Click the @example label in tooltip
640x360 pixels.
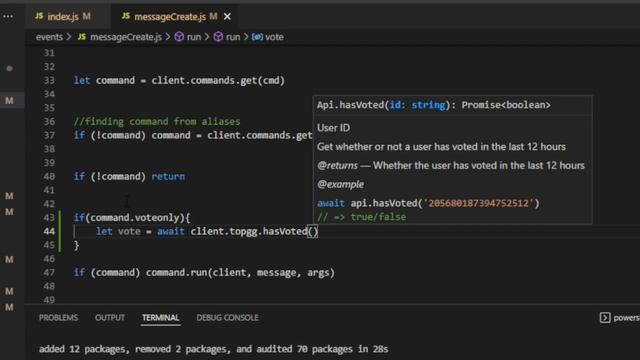click(x=340, y=184)
